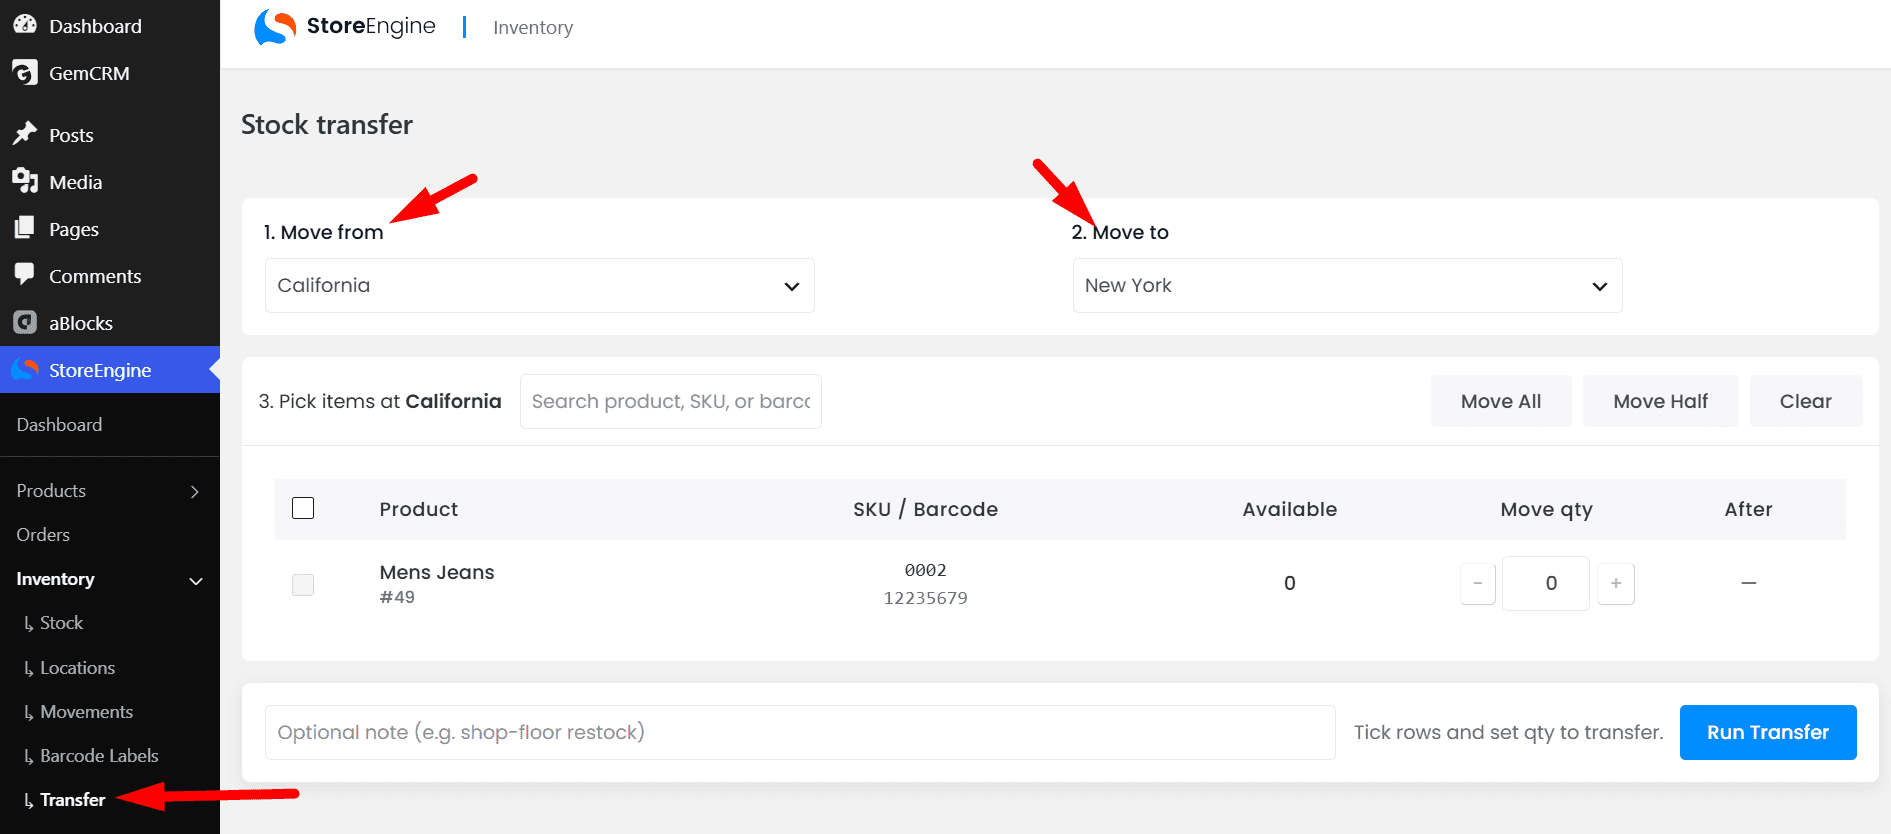The image size is (1891, 834).
Task: Open the Orders submenu item
Action: click(43, 535)
